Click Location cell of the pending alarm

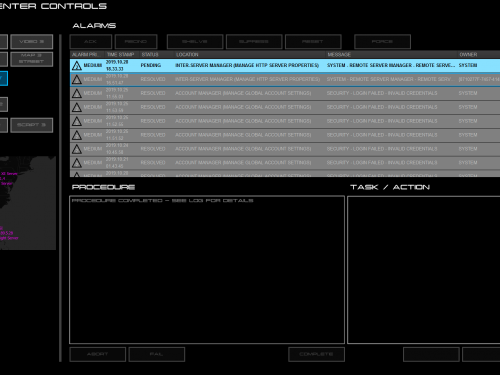click(x=247, y=65)
